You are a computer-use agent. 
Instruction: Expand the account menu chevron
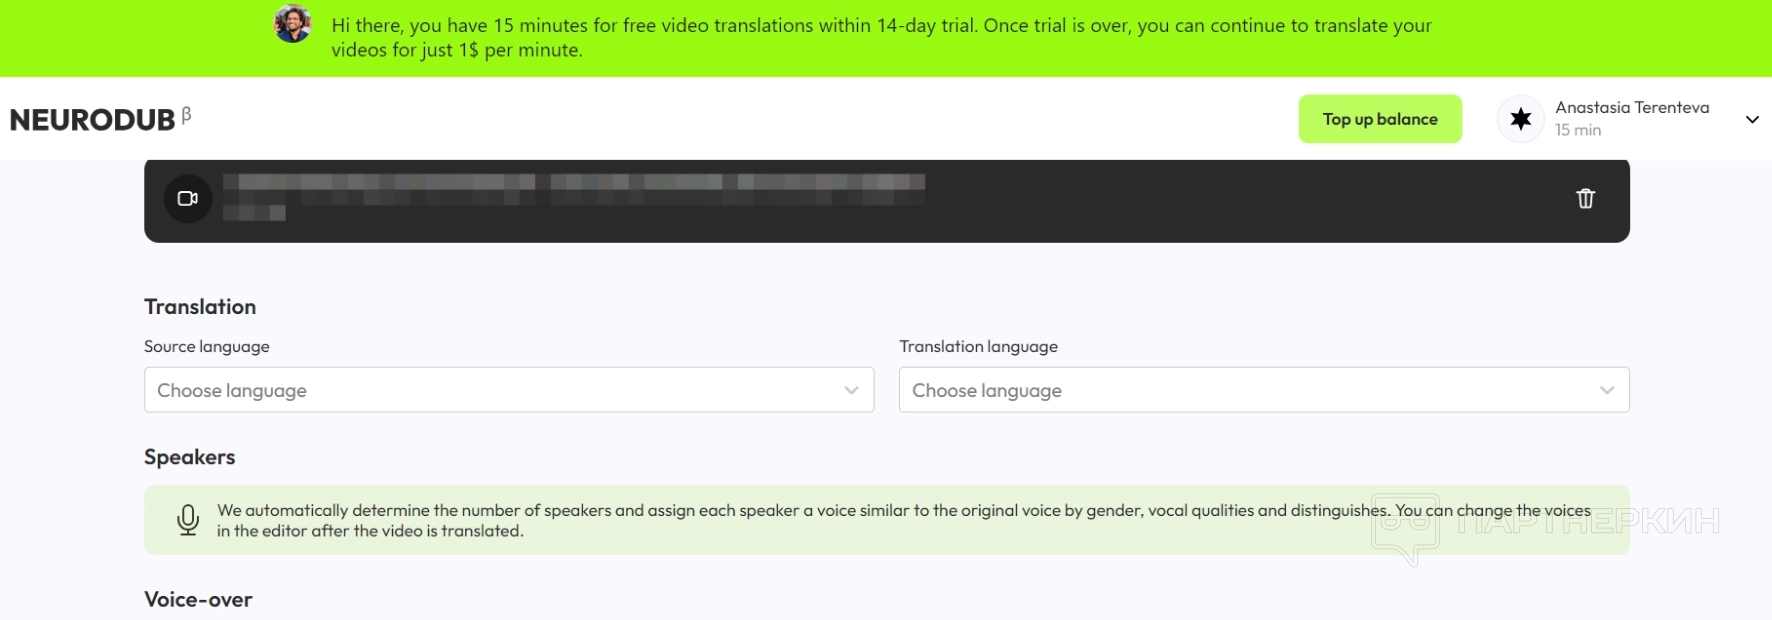(x=1752, y=119)
